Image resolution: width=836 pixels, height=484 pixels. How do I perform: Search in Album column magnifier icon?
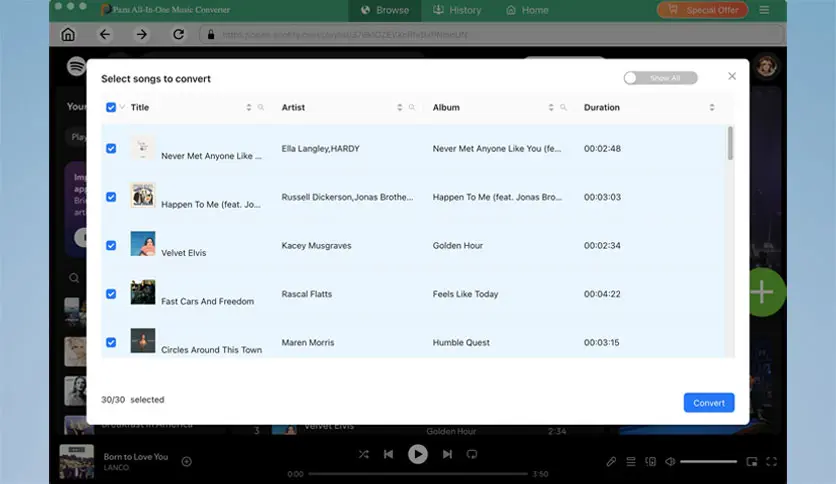click(x=563, y=107)
